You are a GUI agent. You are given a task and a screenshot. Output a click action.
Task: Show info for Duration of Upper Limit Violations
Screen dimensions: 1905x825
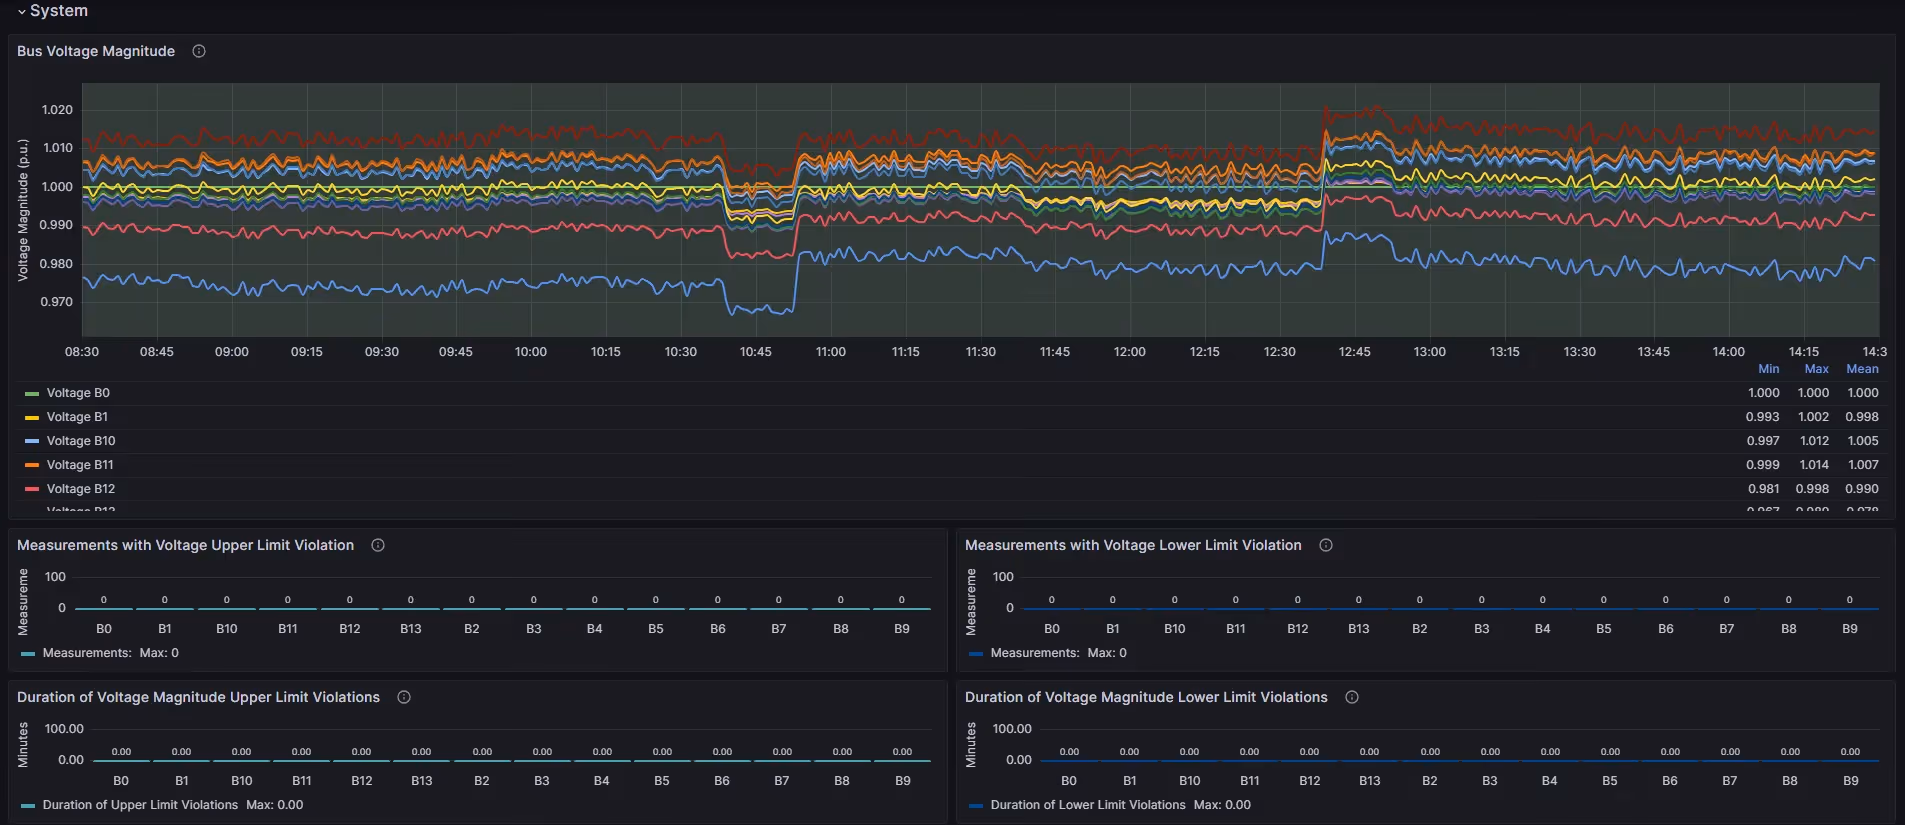coord(404,697)
